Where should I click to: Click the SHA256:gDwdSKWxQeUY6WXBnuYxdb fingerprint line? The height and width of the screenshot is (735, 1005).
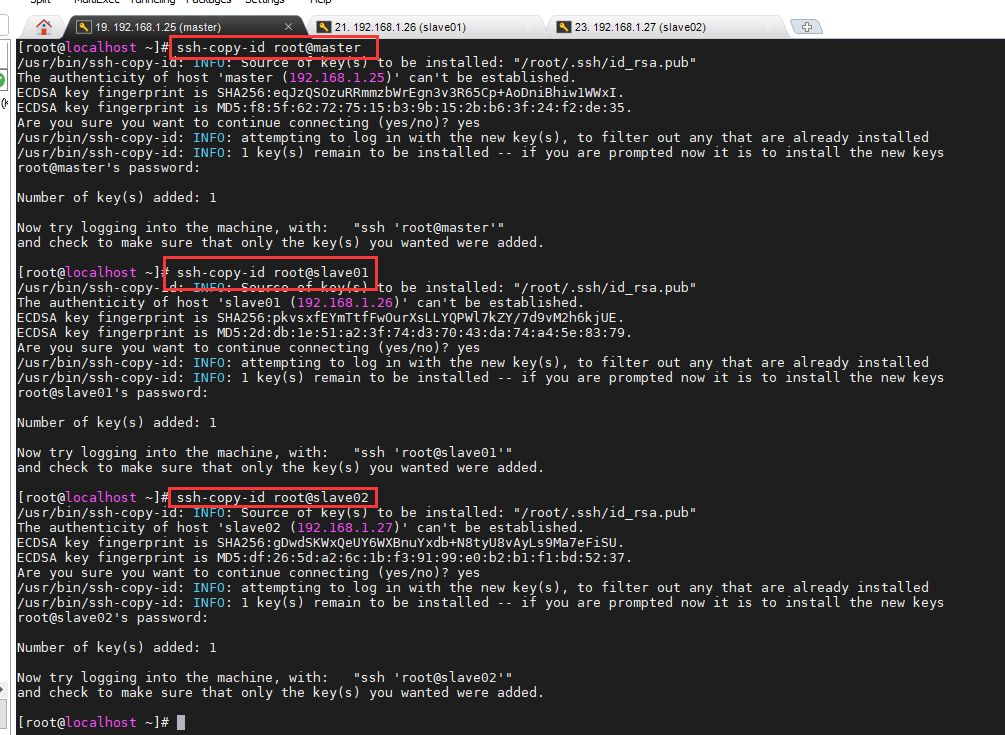coord(320,542)
